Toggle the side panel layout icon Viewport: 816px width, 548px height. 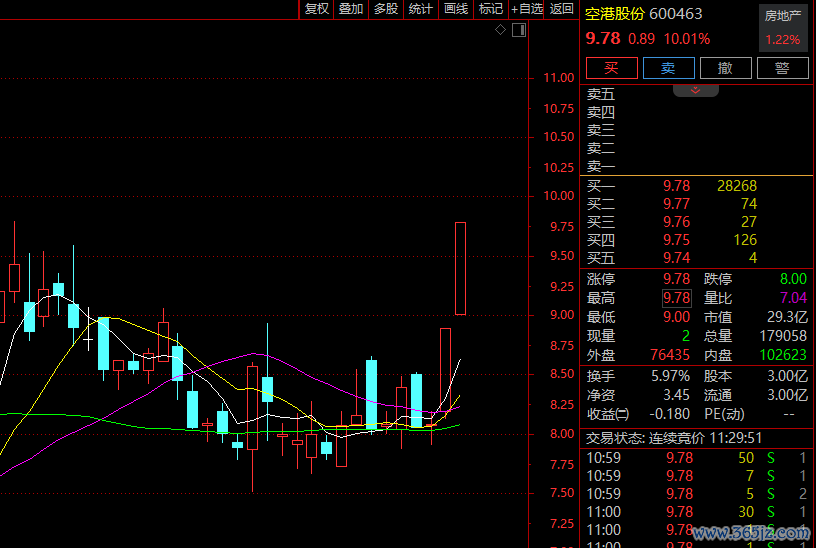point(519,30)
